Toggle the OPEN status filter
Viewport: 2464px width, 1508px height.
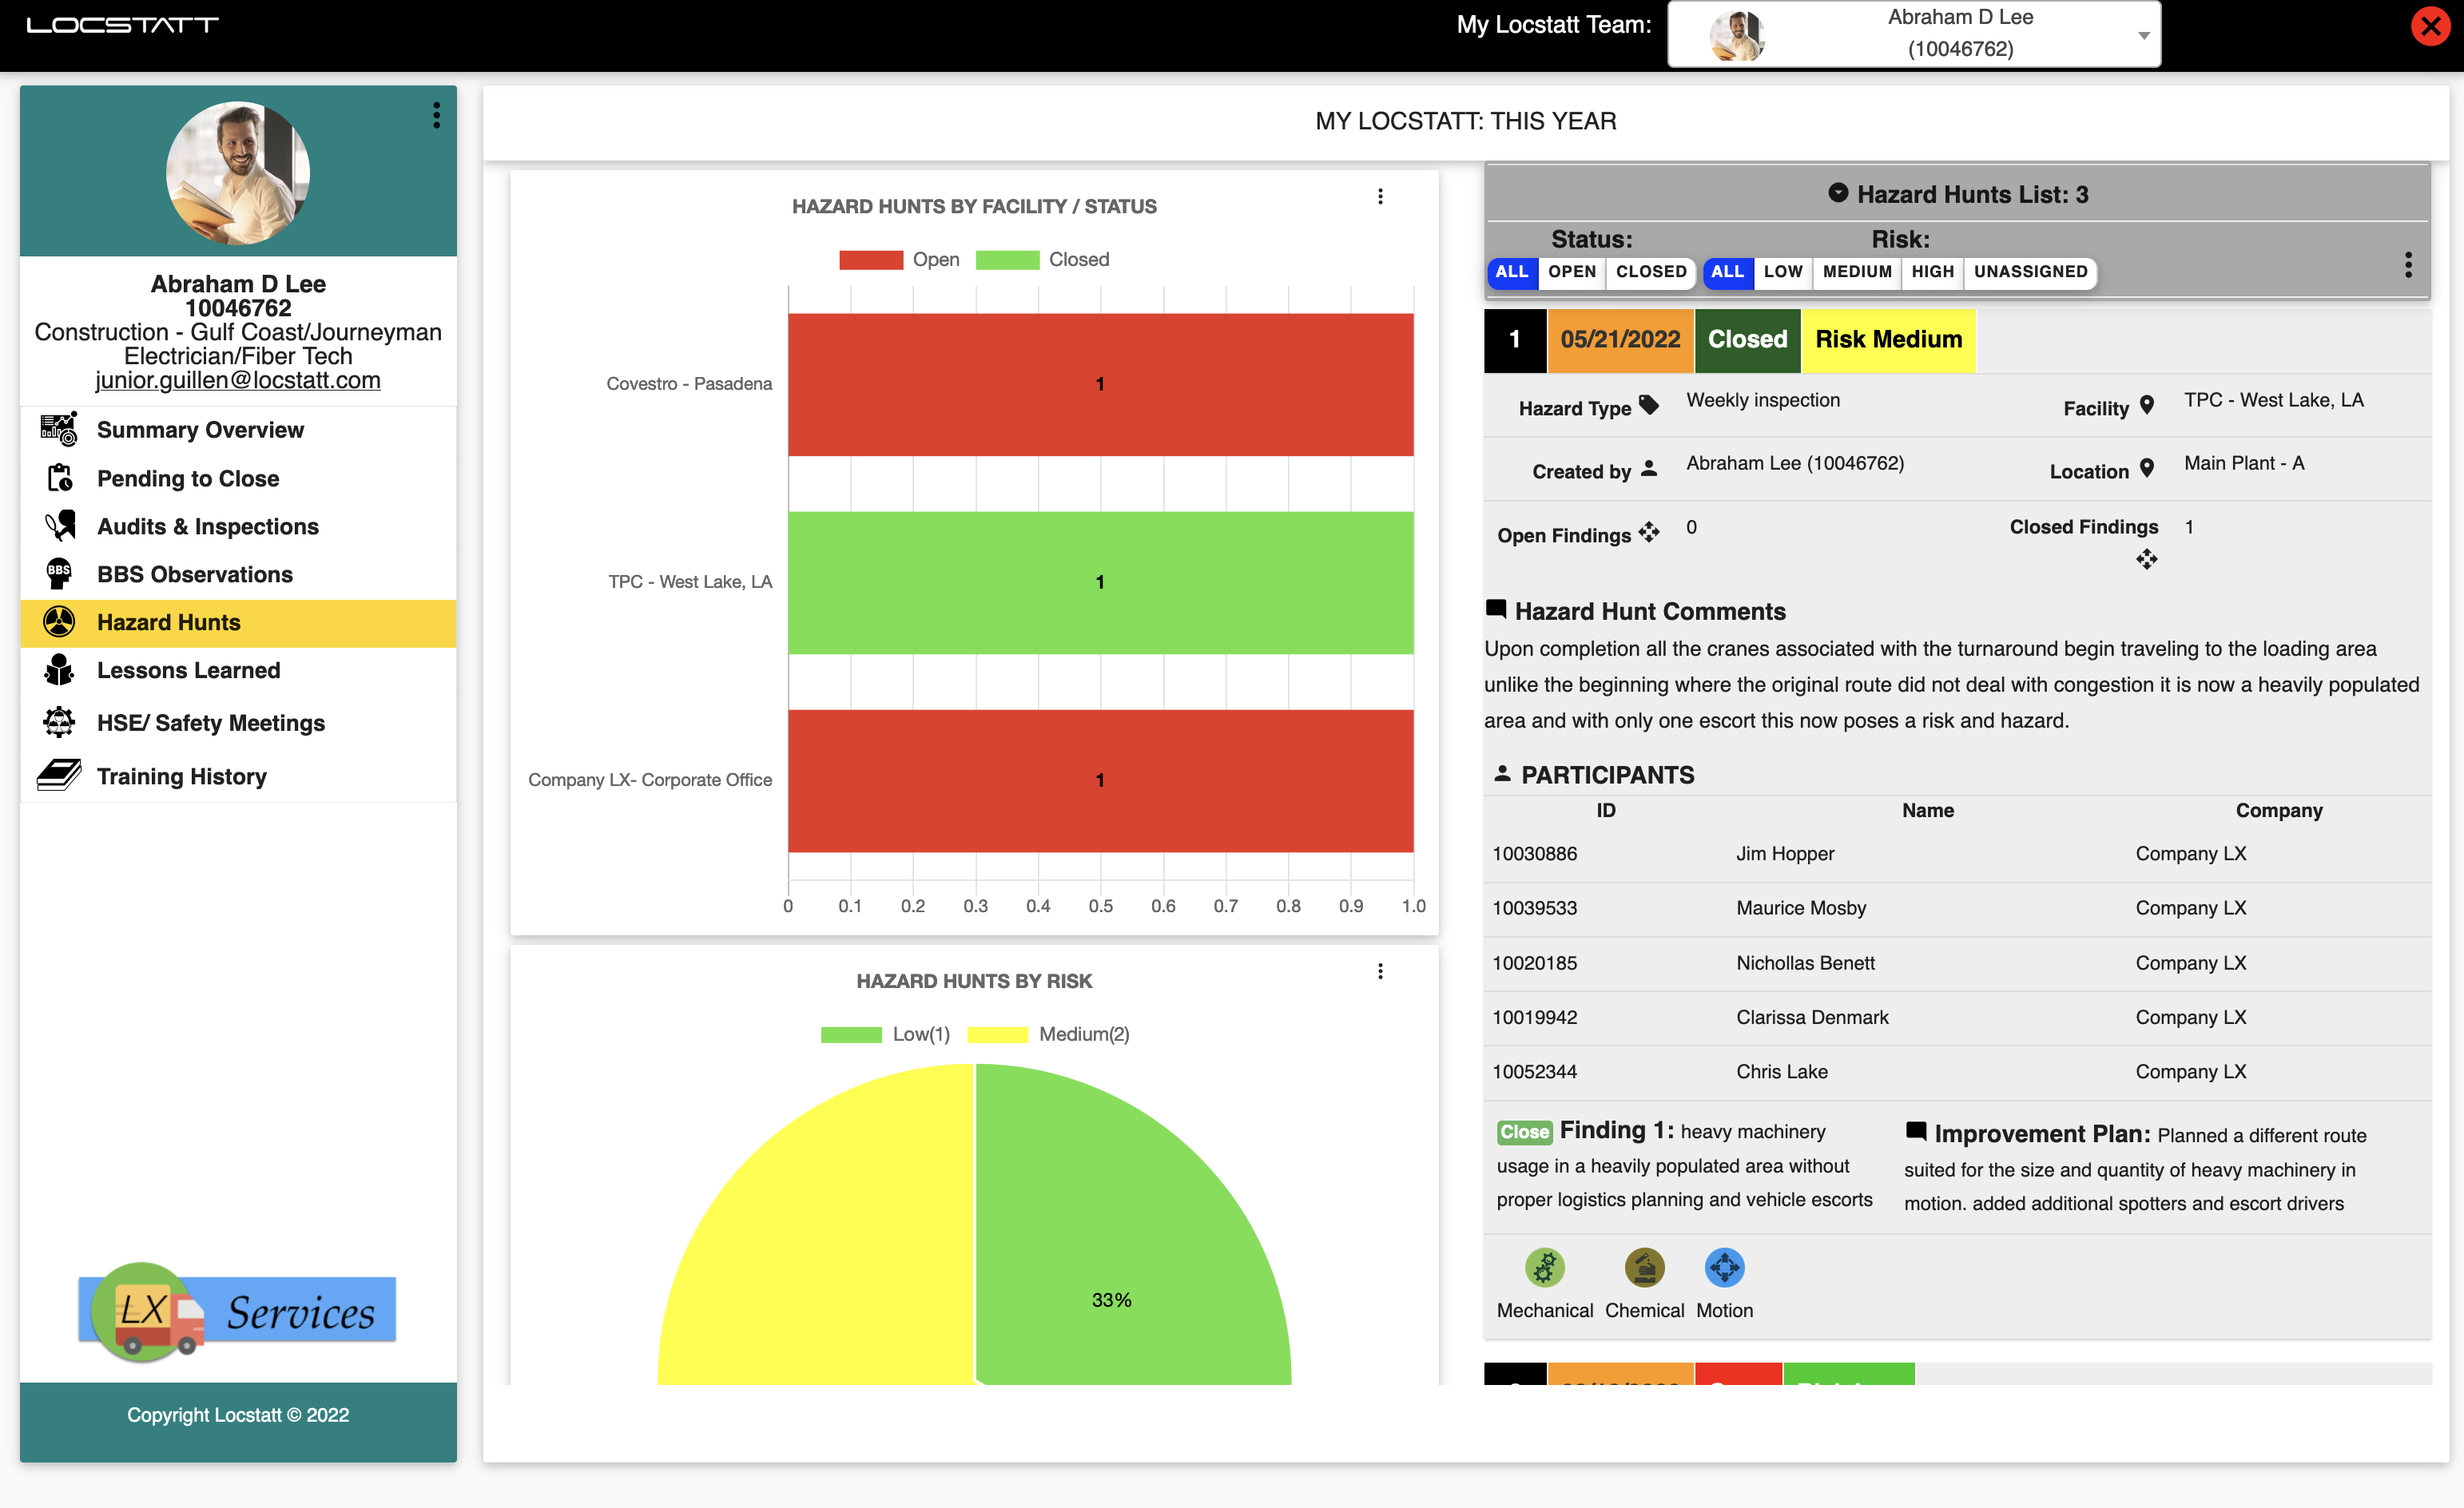pos(1572,272)
